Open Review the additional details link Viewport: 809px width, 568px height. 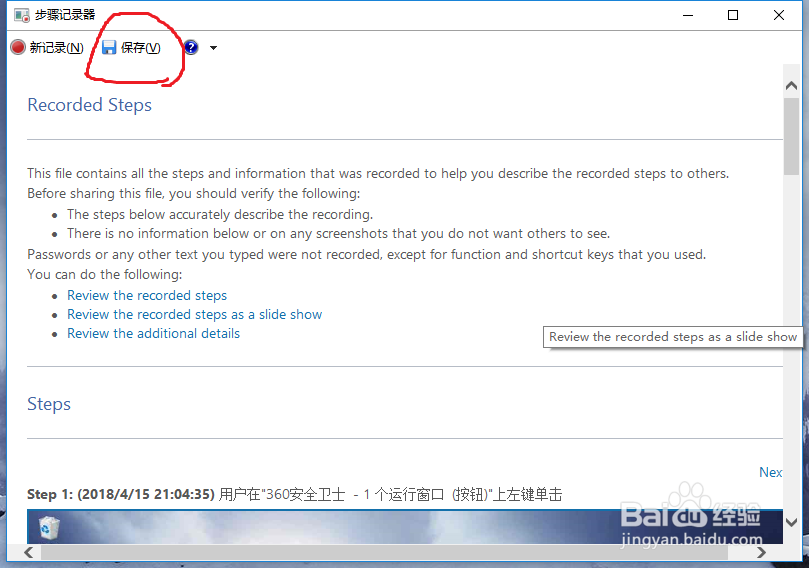(153, 333)
